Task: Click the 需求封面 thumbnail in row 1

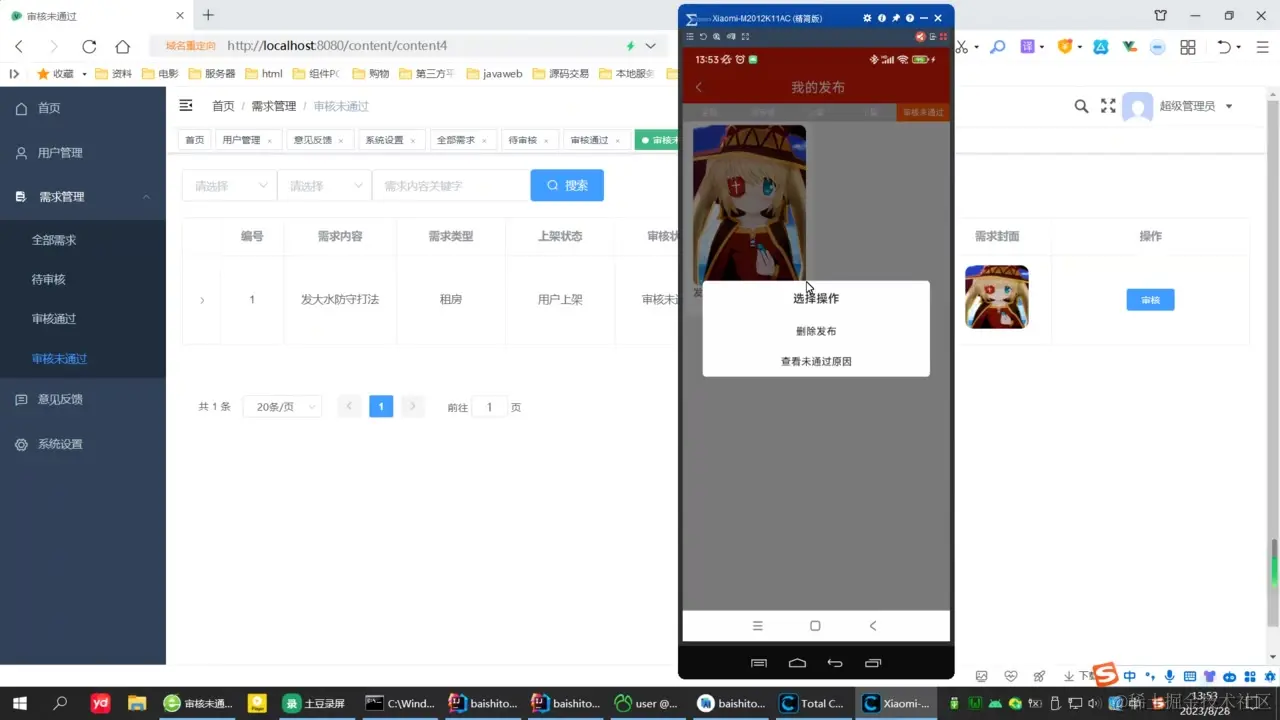Action: (997, 297)
